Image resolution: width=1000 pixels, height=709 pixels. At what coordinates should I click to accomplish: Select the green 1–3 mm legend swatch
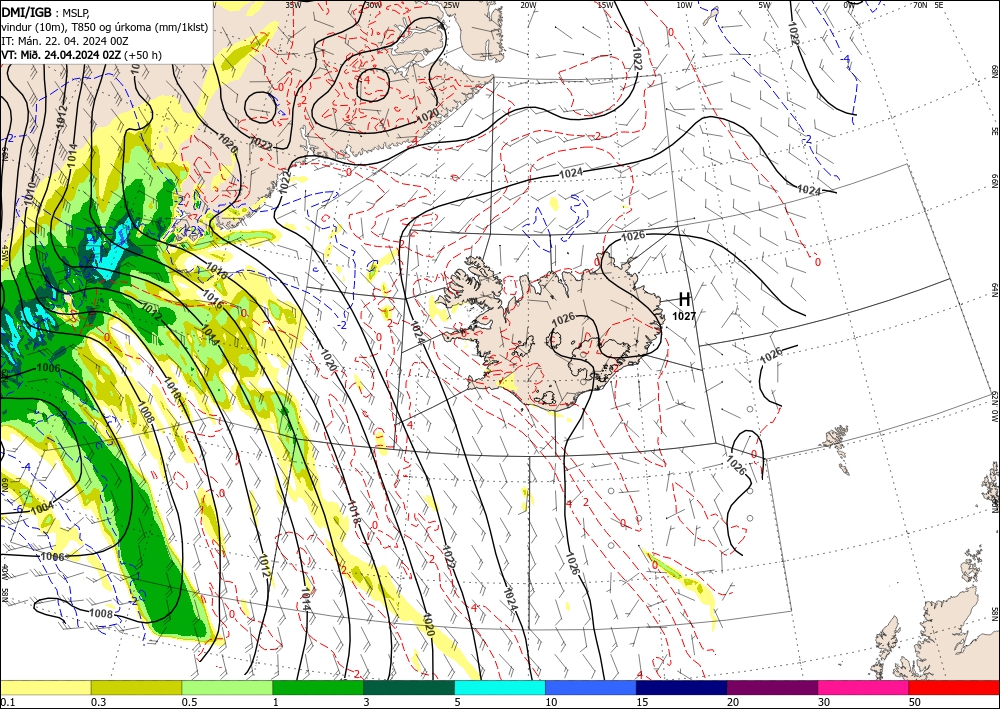click(x=318, y=687)
